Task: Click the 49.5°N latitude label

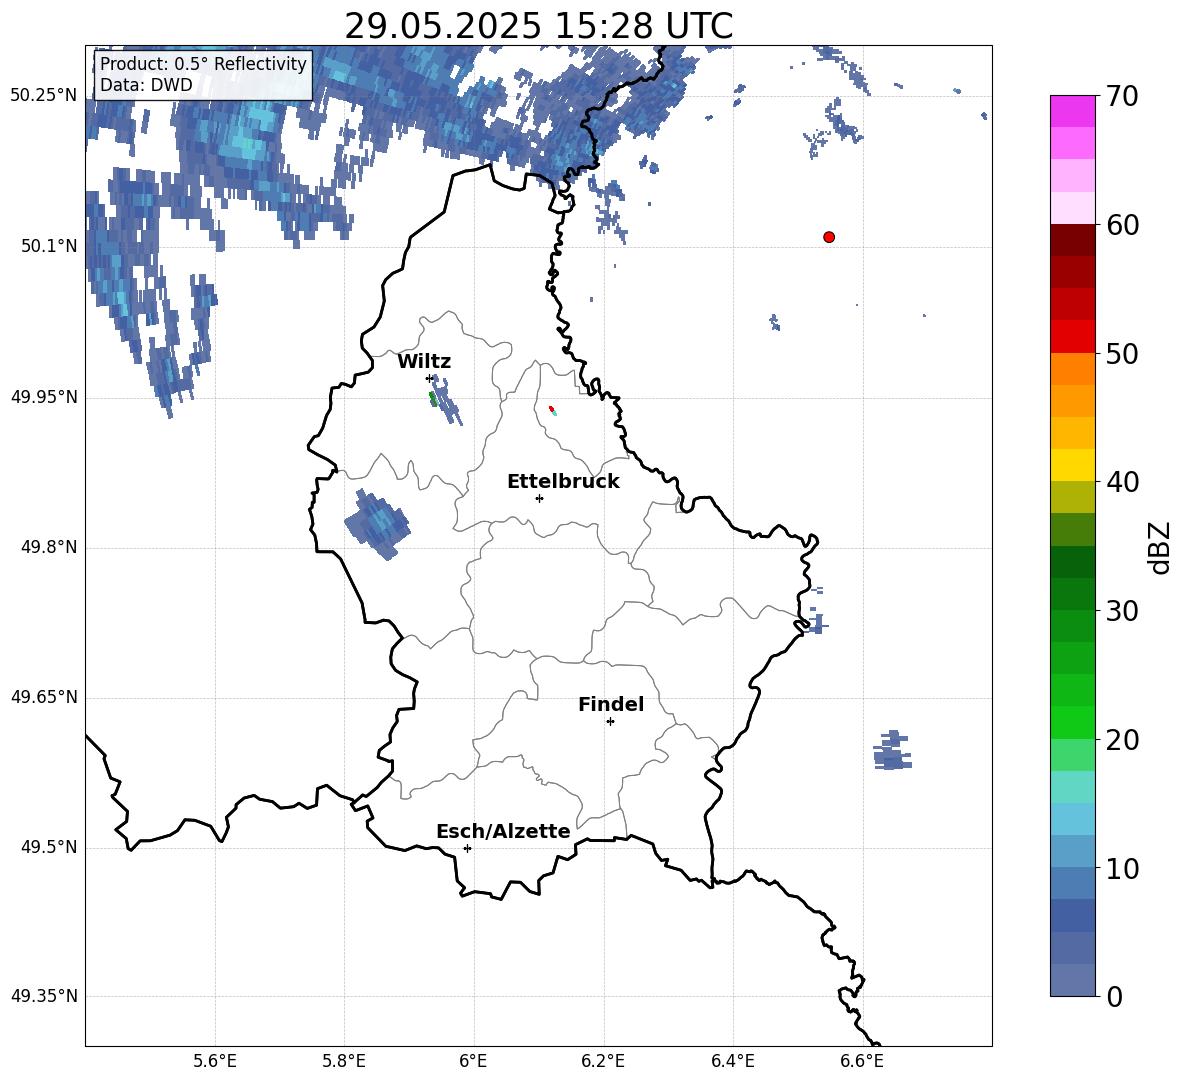Action: click(49, 847)
